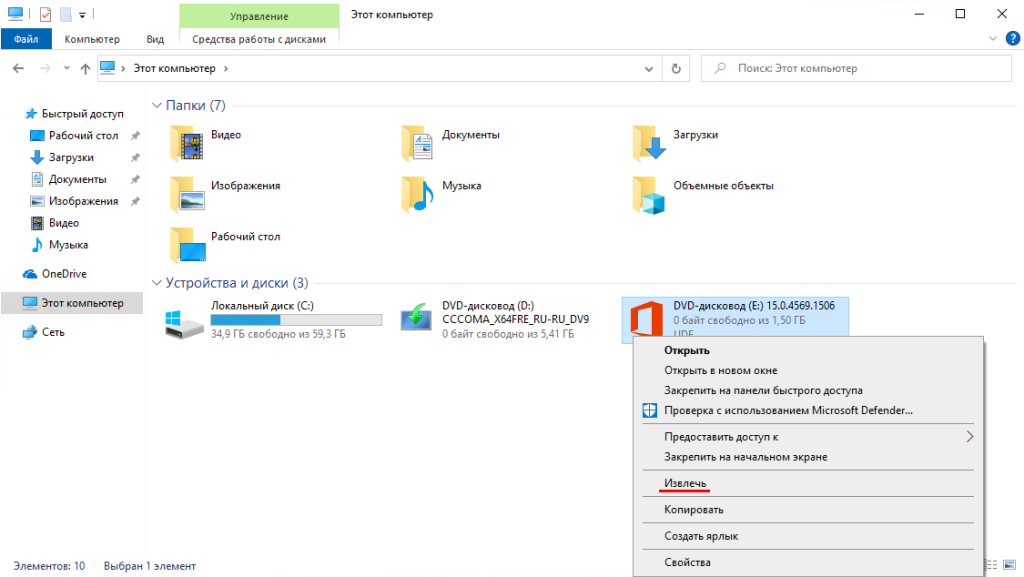This screenshot has height=577, width=1024.
Task: Click the Выбран 1 элемент status text
Action: (x=150, y=566)
